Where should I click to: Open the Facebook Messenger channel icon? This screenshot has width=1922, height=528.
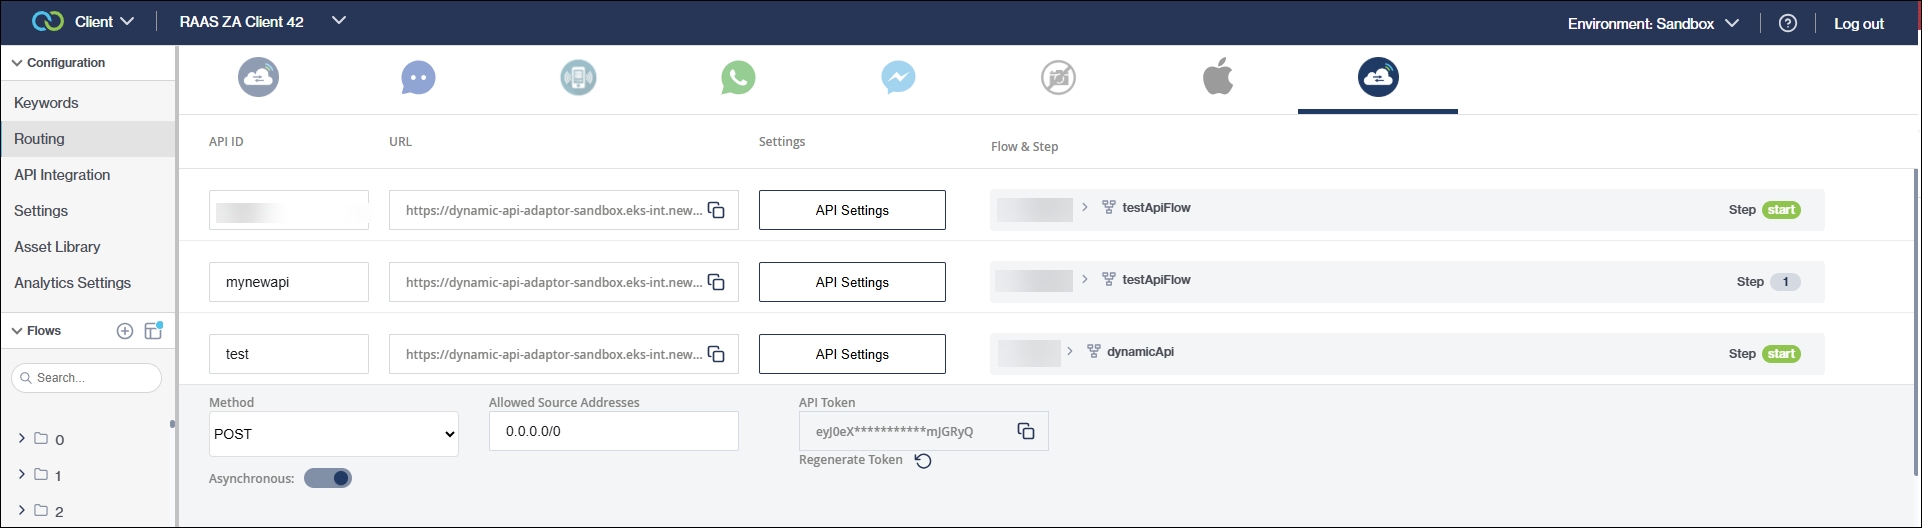(898, 78)
